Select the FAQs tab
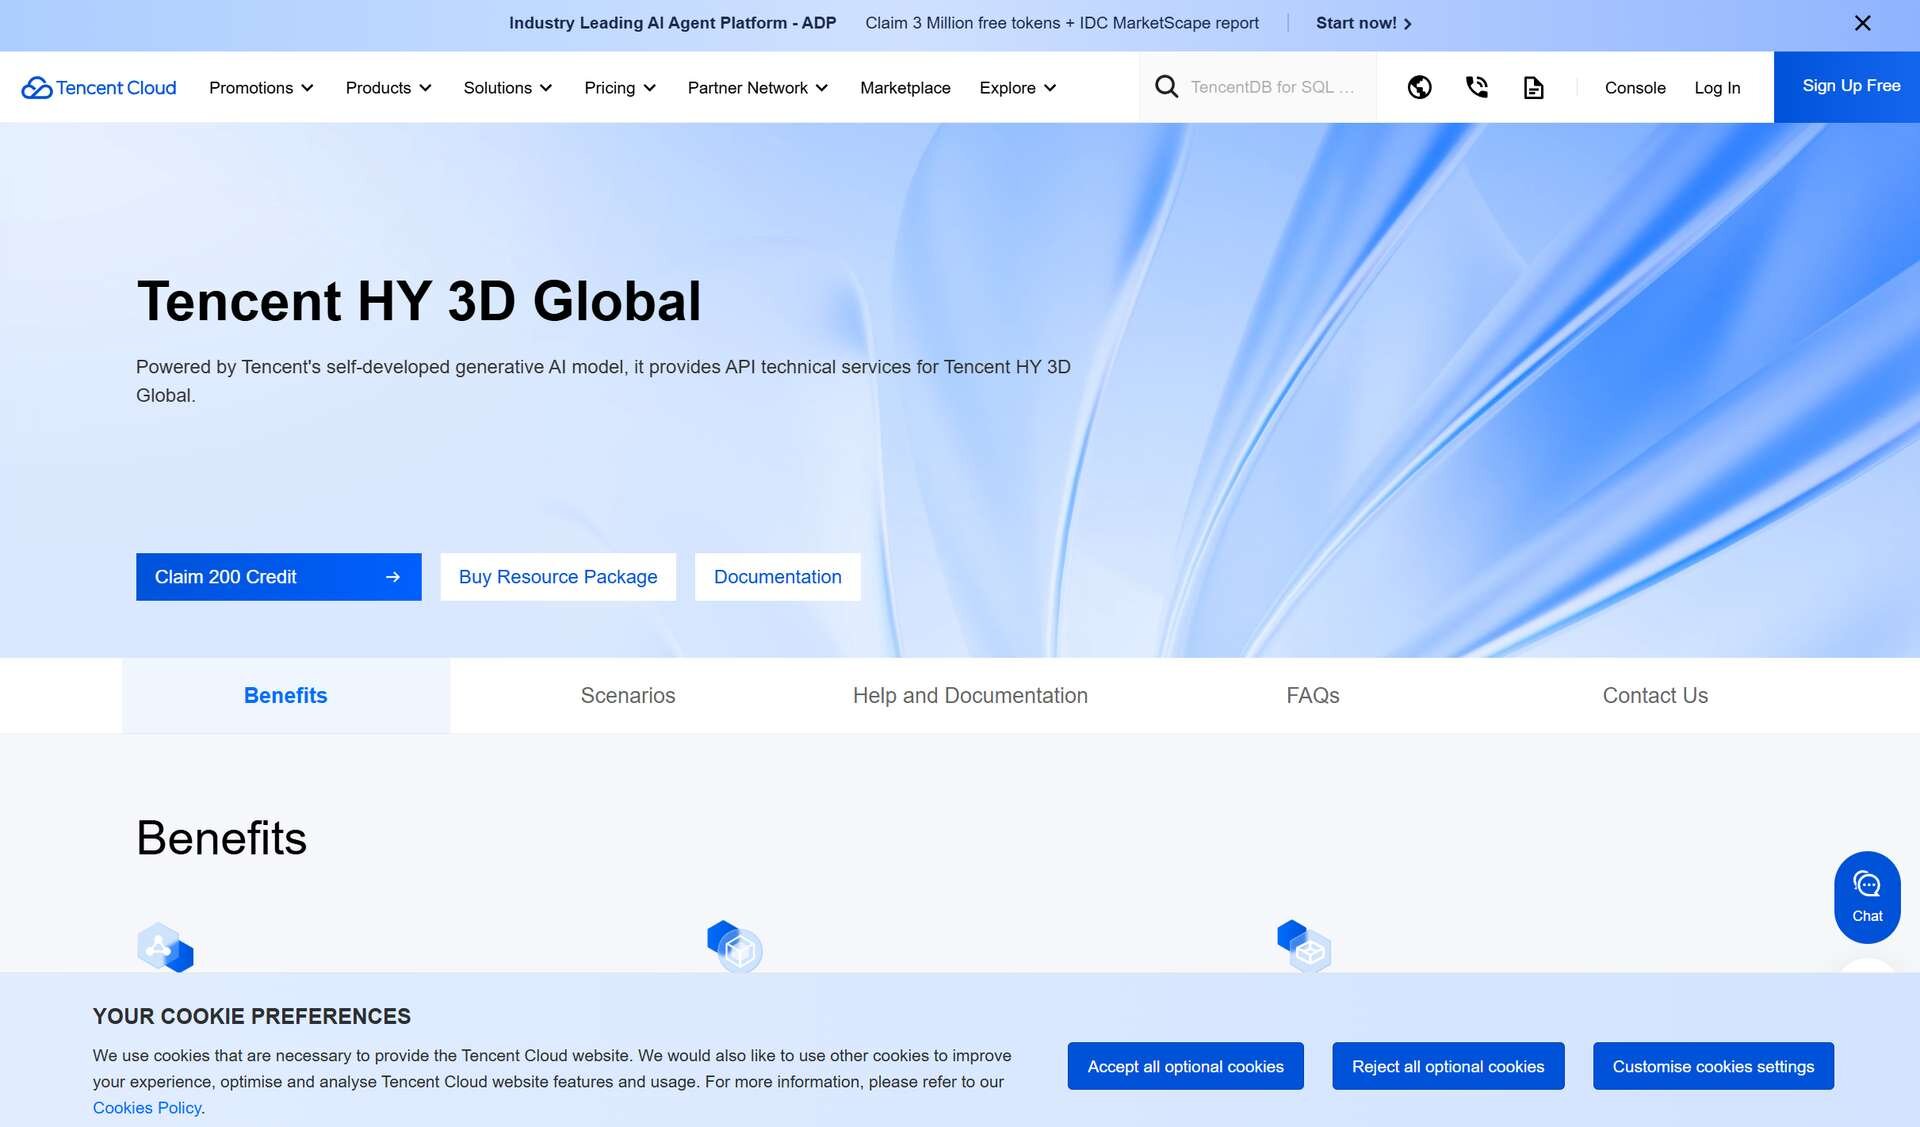 (x=1312, y=696)
